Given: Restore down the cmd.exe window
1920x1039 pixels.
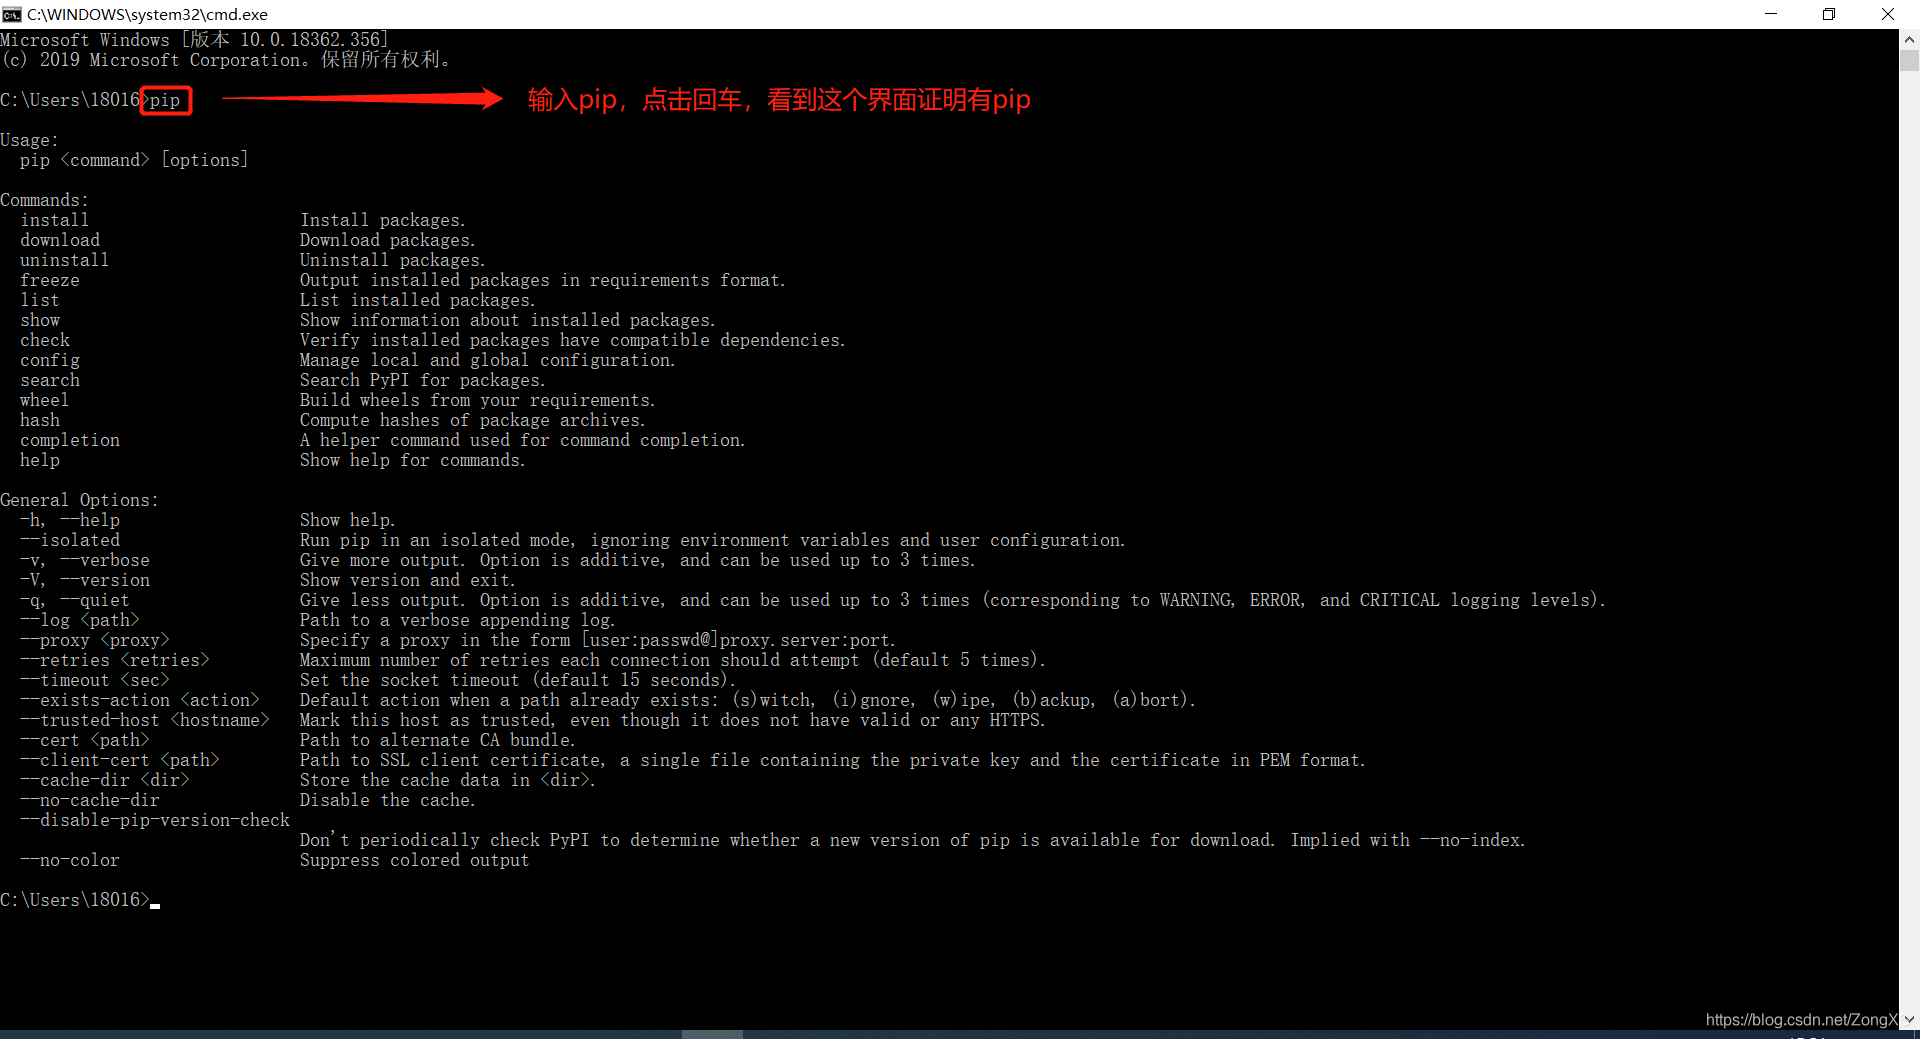Looking at the screenshot, I should point(1829,14).
